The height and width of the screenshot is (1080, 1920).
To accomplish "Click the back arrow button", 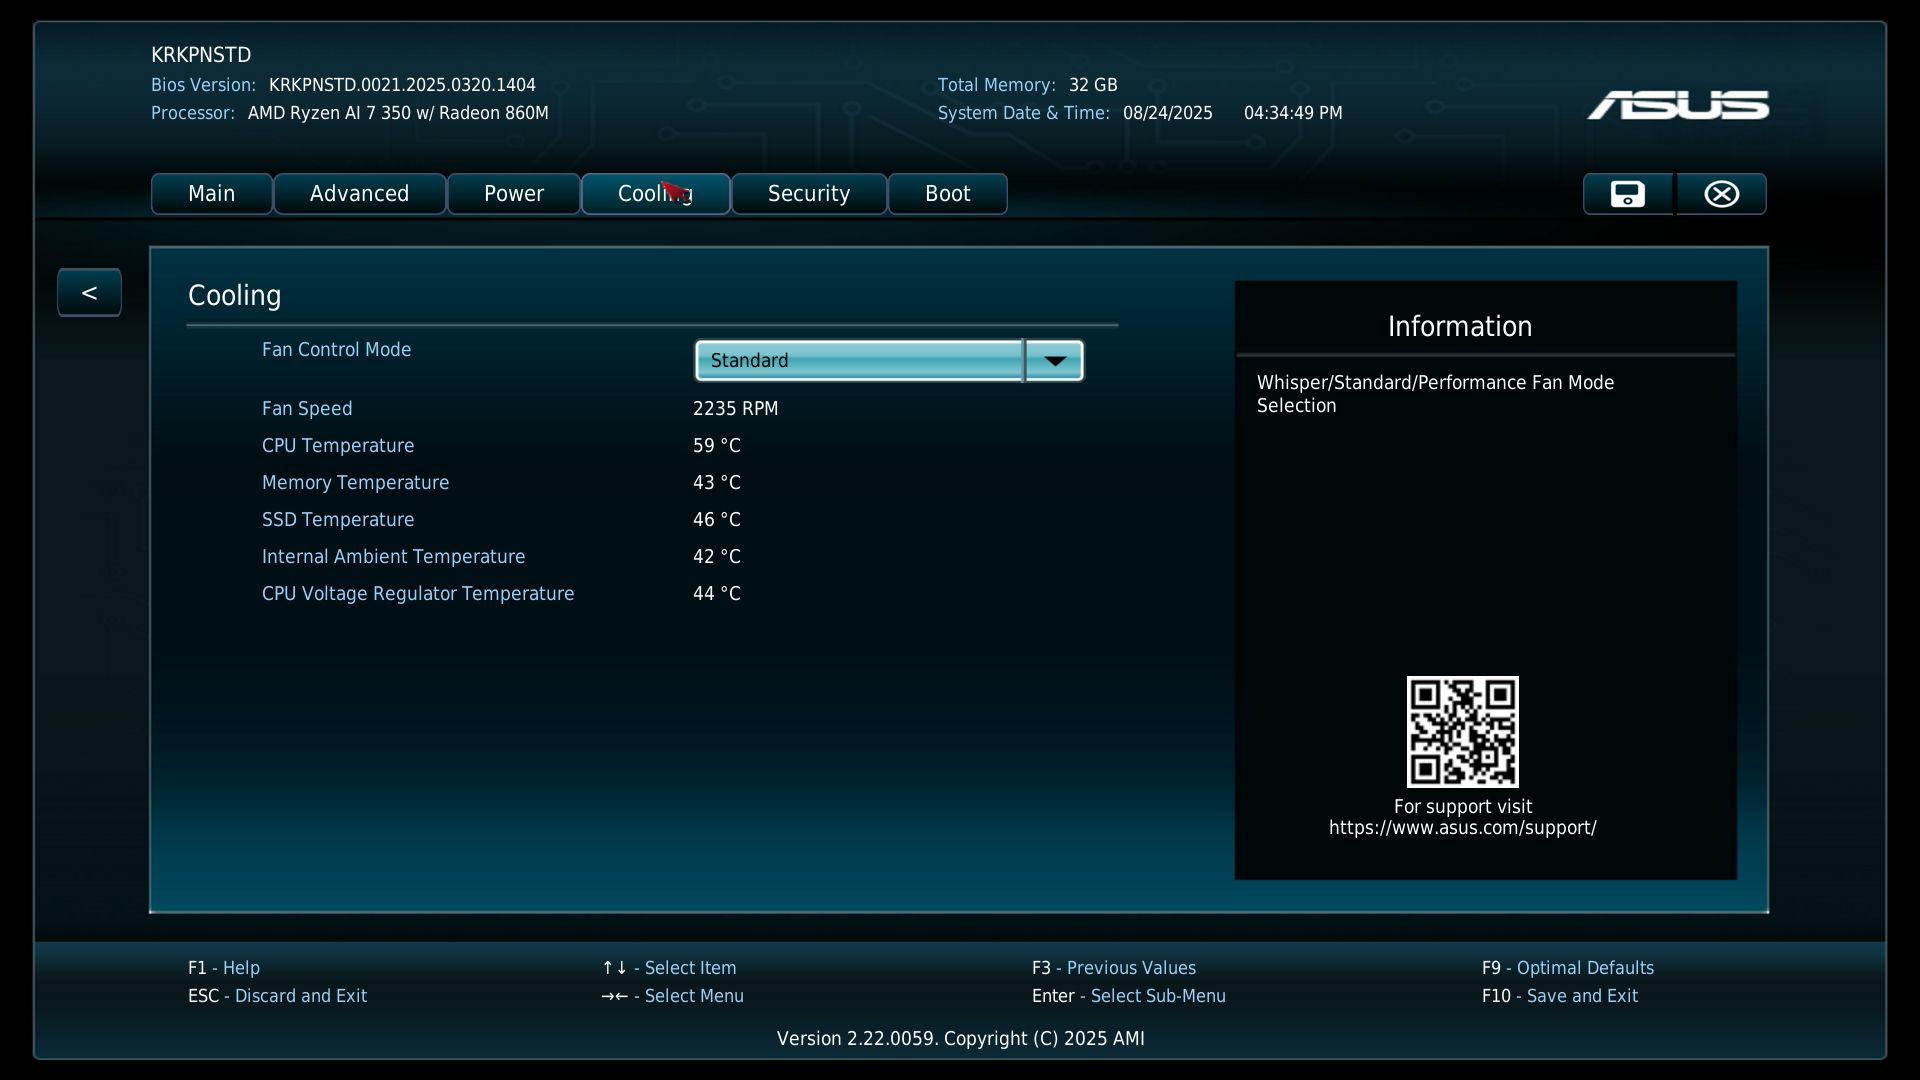I will [x=89, y=293].
